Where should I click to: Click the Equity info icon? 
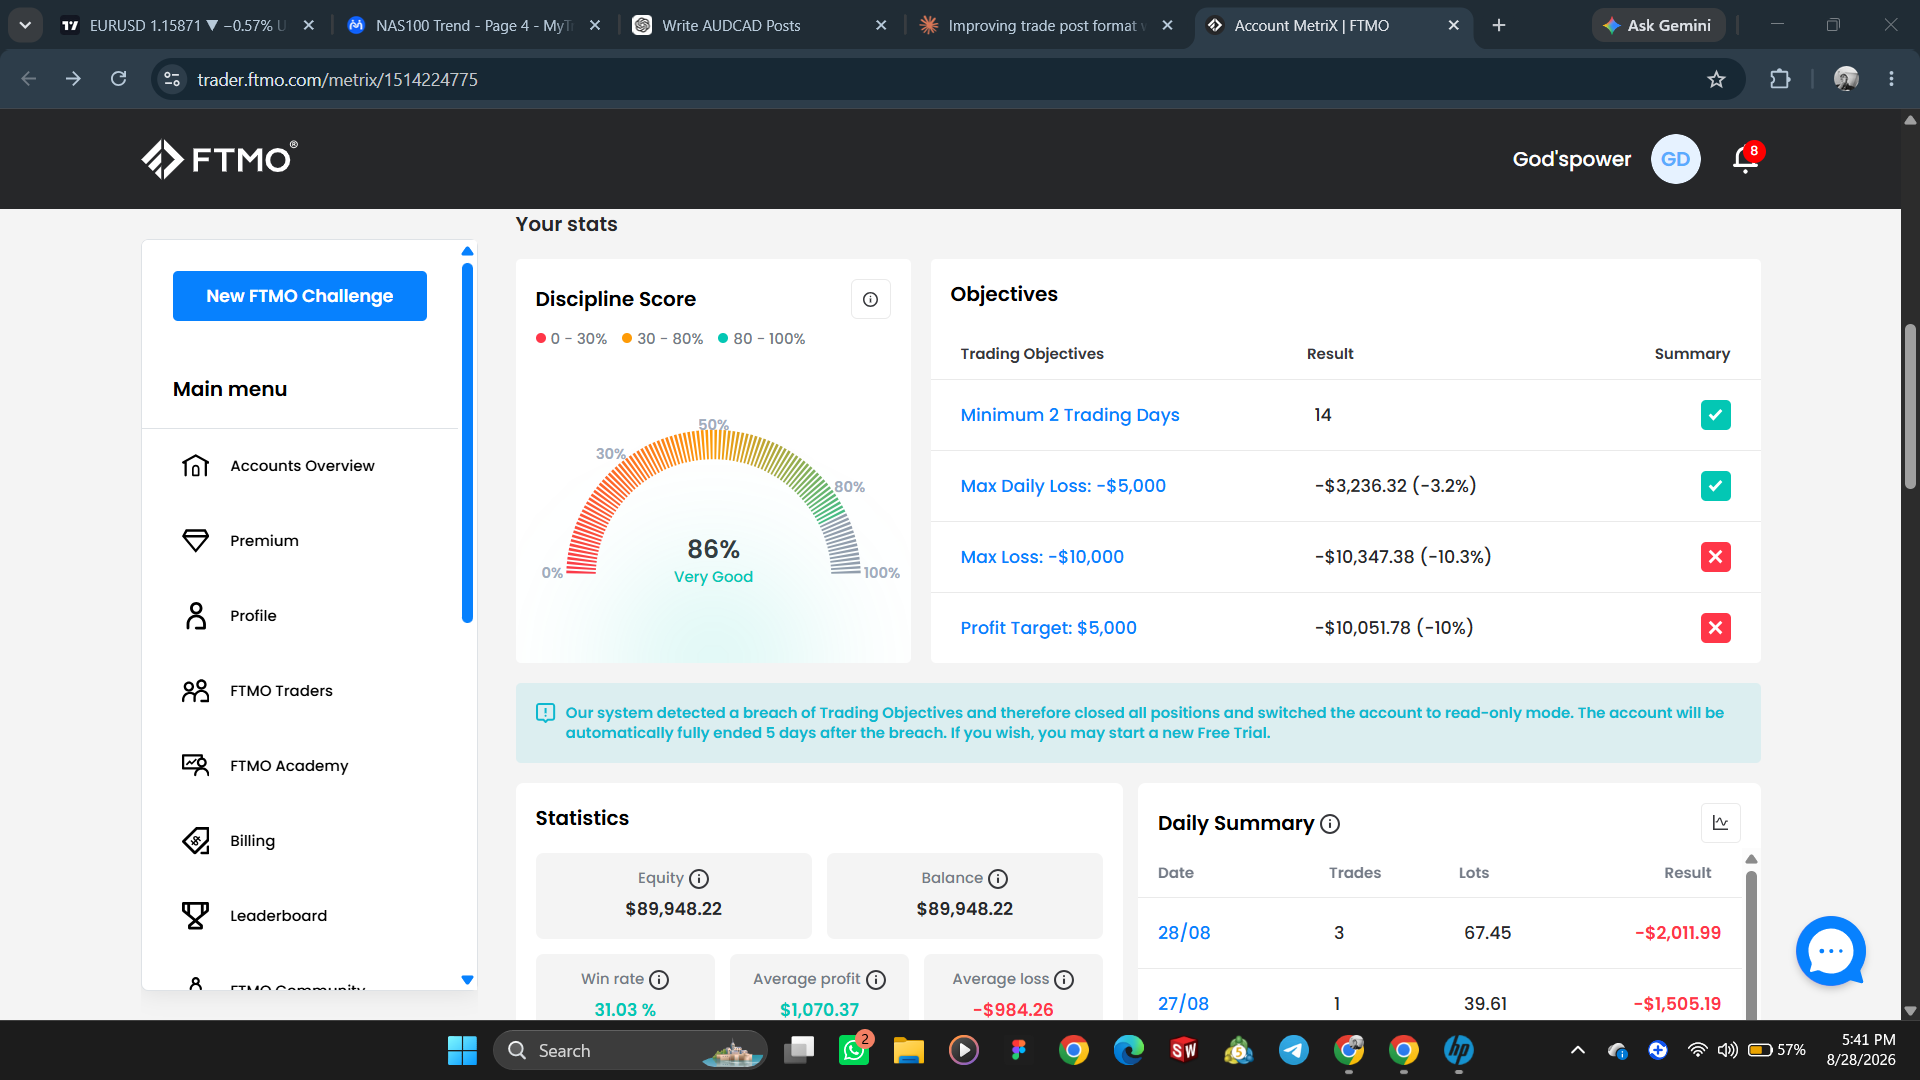point(699,879)
